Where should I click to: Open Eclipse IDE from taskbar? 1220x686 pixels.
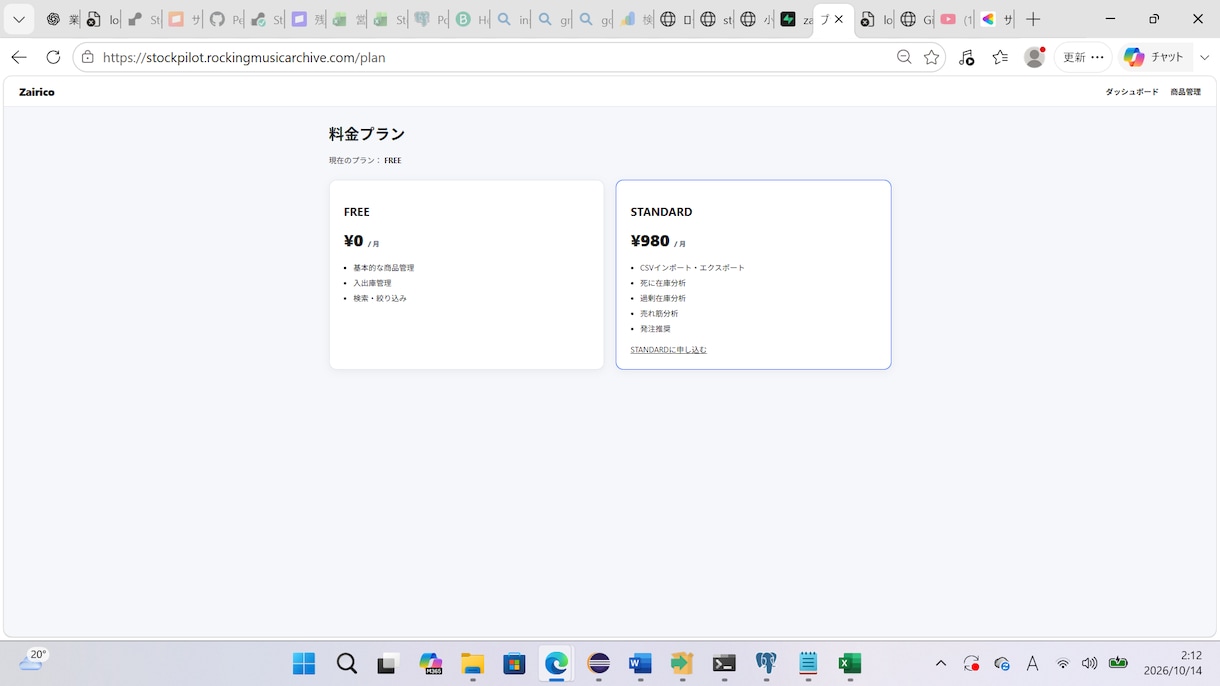[598, 663]
